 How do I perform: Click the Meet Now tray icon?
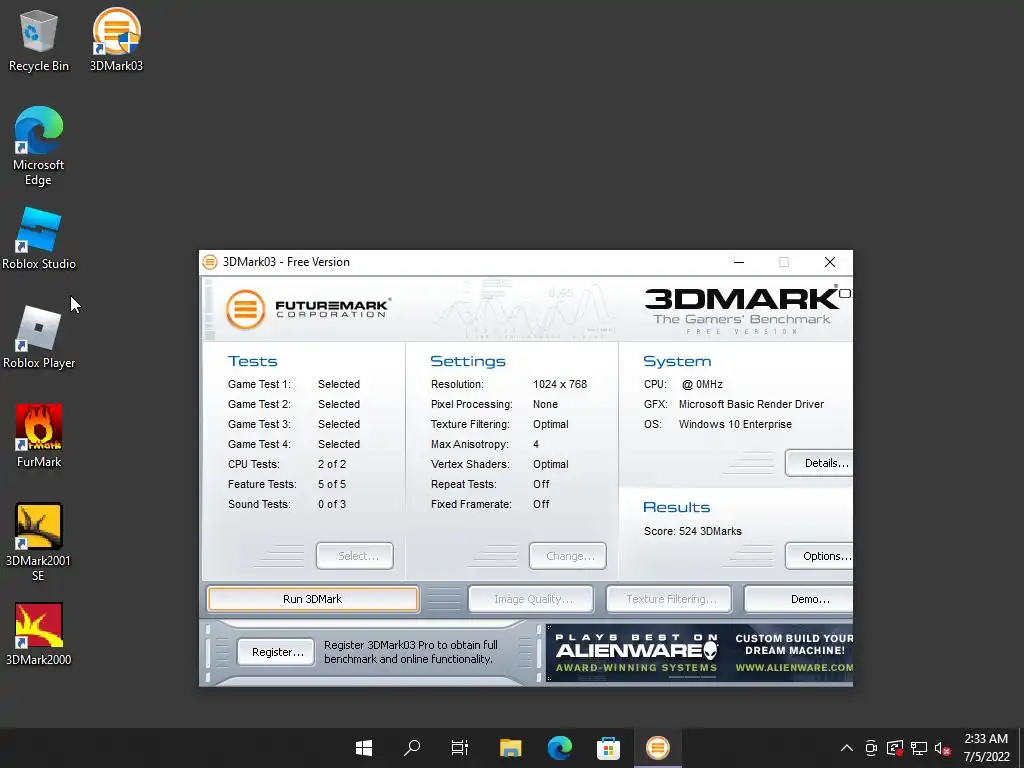(x=871, y=748)
